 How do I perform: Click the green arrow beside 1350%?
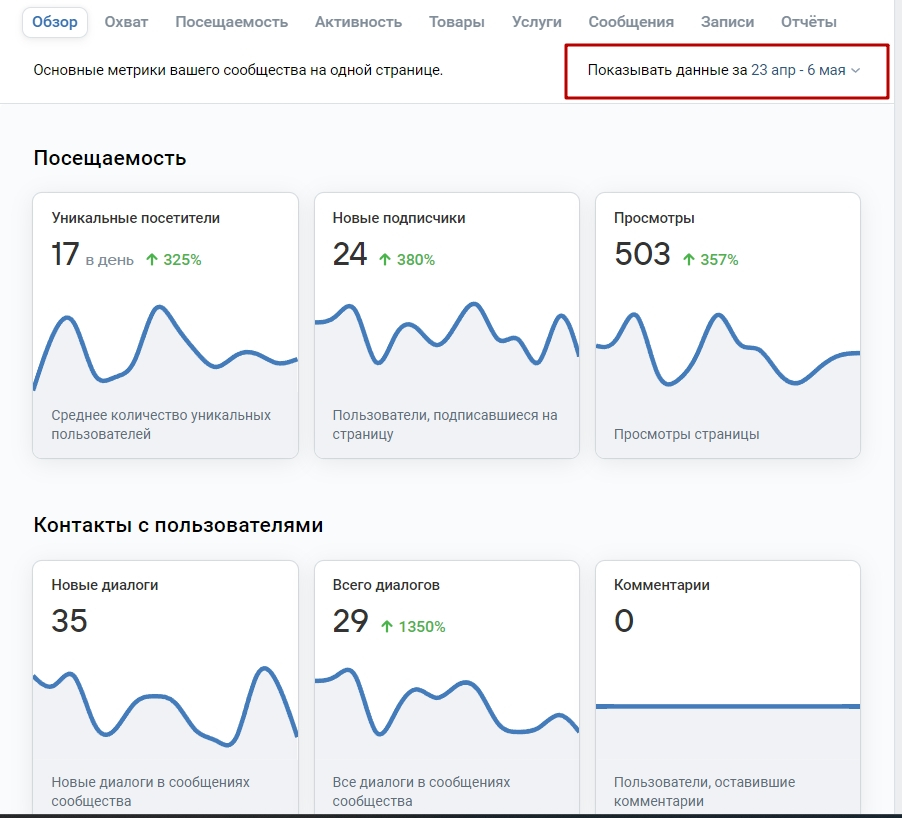point(386,627)
